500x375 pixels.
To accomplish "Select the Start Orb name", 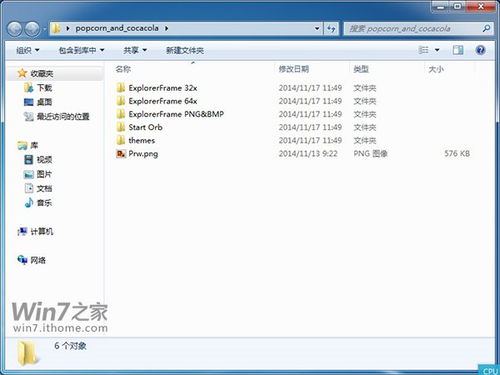I will (x=145, y=127).
